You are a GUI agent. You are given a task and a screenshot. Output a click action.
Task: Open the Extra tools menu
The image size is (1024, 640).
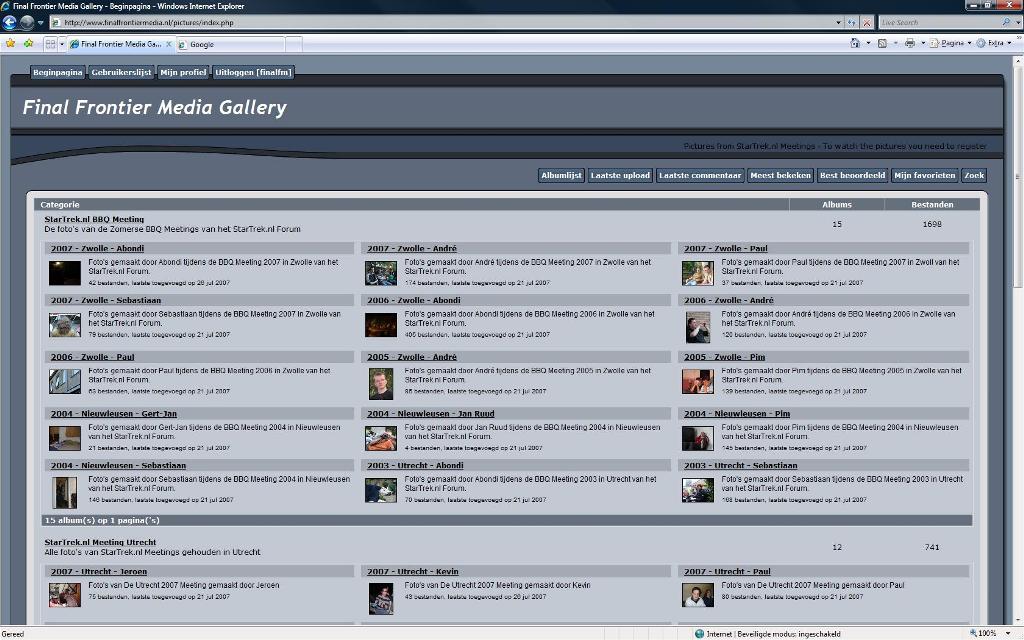point(994,43)
